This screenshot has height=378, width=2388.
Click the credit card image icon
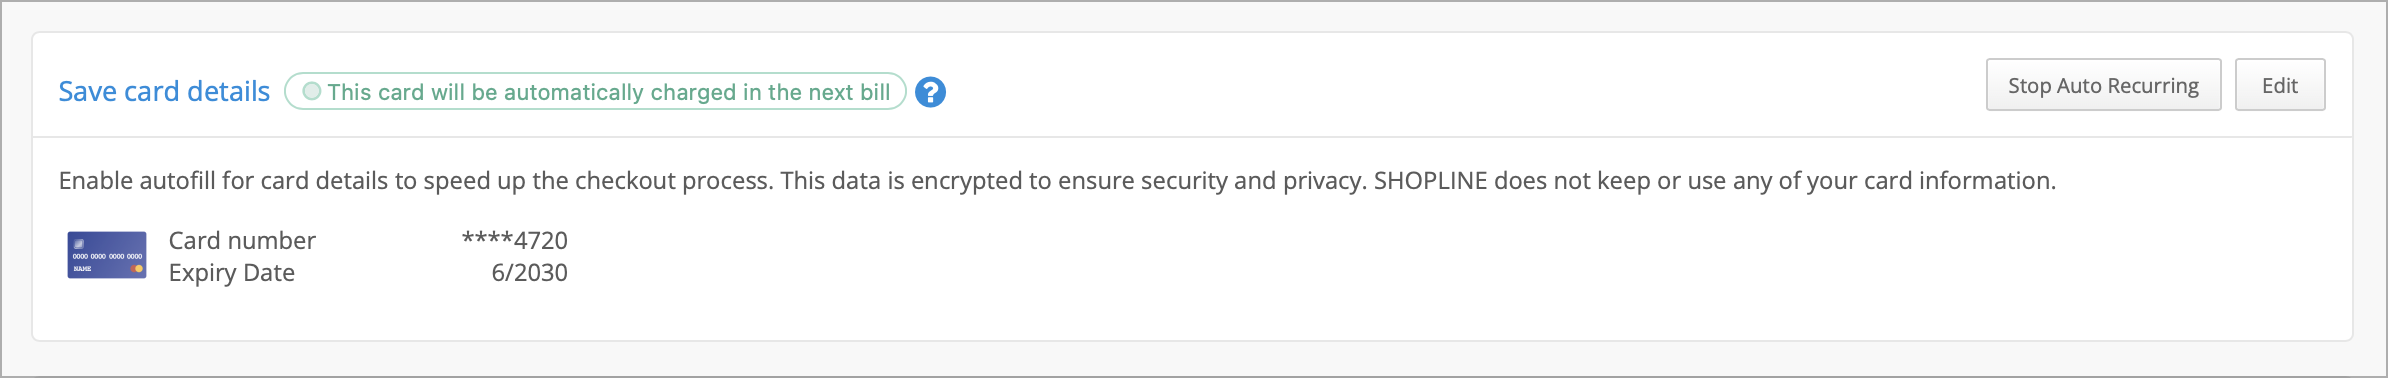click(x=107, y=255)
